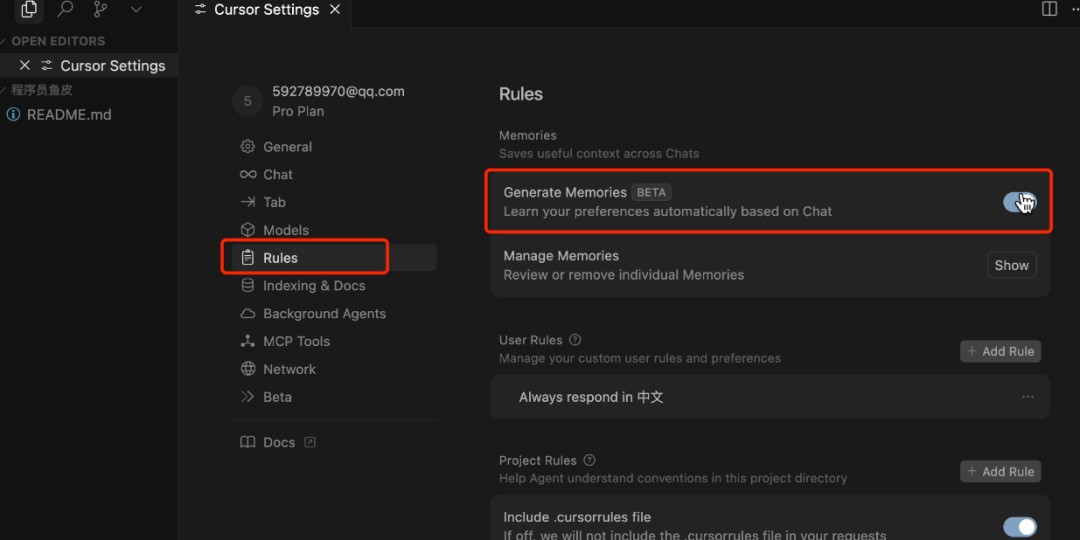Click the cube icon beside Models
The image size is (1080, 540).
pyautogui.click(x=247, y=229)
